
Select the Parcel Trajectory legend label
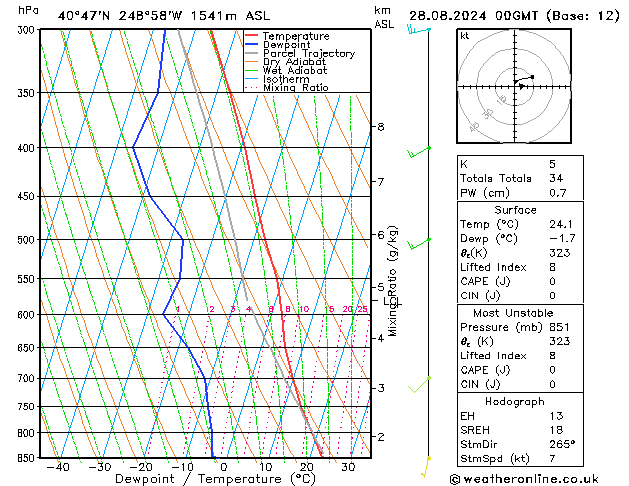[x=309, y=53]
